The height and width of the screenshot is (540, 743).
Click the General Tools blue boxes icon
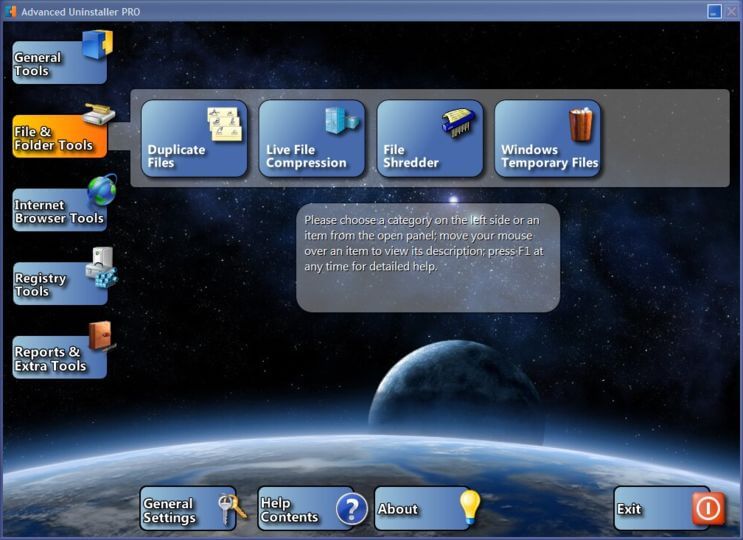pos(98,45)
